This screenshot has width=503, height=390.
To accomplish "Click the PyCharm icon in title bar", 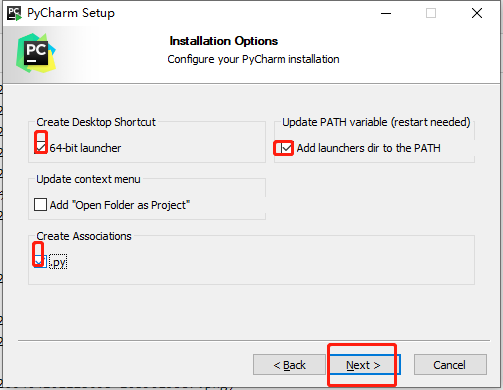I will pos(14,13).
